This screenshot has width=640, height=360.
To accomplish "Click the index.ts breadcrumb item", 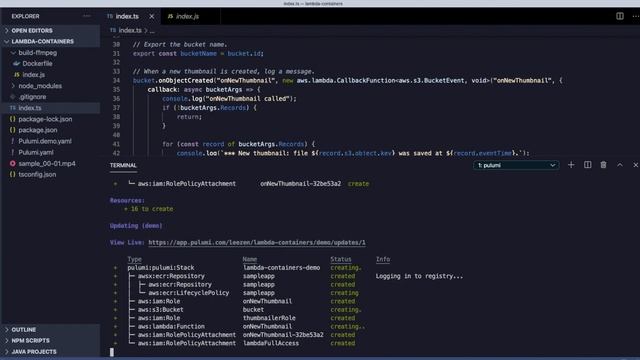I will coord(130,31).
